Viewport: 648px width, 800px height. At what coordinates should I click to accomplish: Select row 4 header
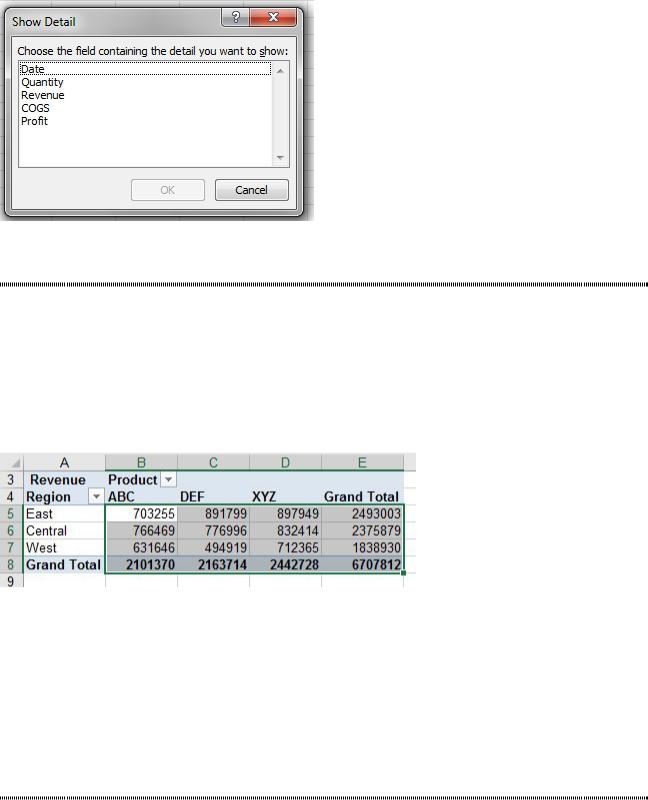11,496
